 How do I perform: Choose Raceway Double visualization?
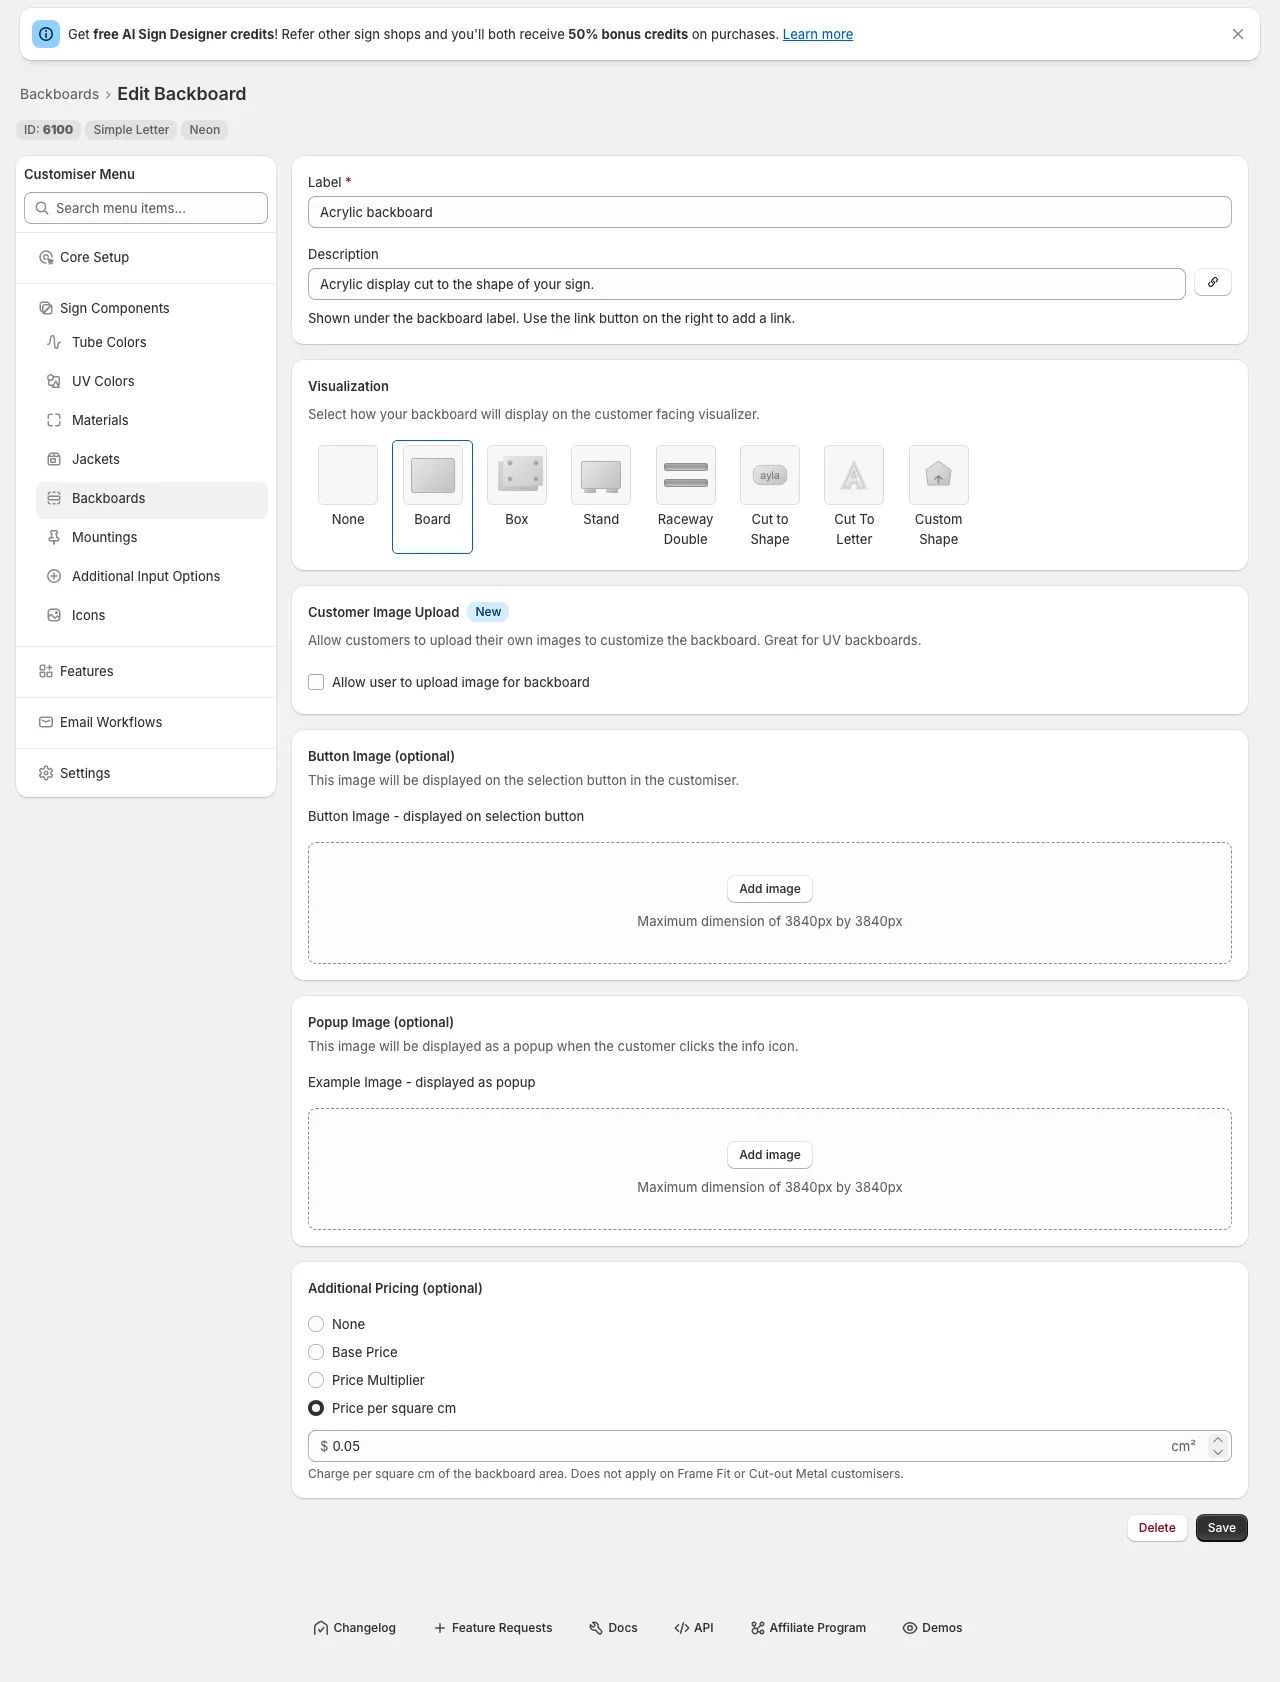tap(686, 496)
